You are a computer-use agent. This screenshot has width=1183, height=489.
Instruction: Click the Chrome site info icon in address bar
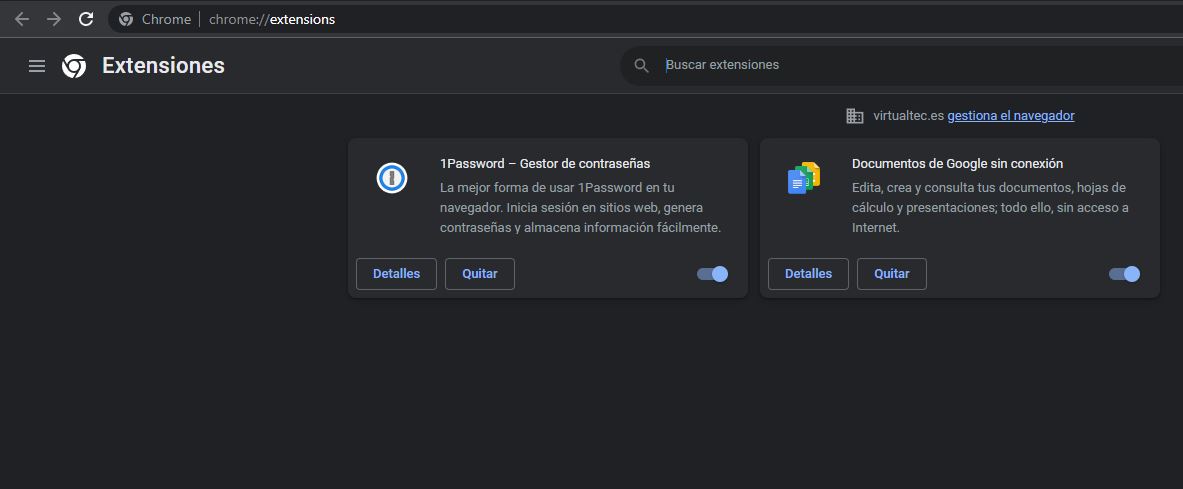click(126, 20)
